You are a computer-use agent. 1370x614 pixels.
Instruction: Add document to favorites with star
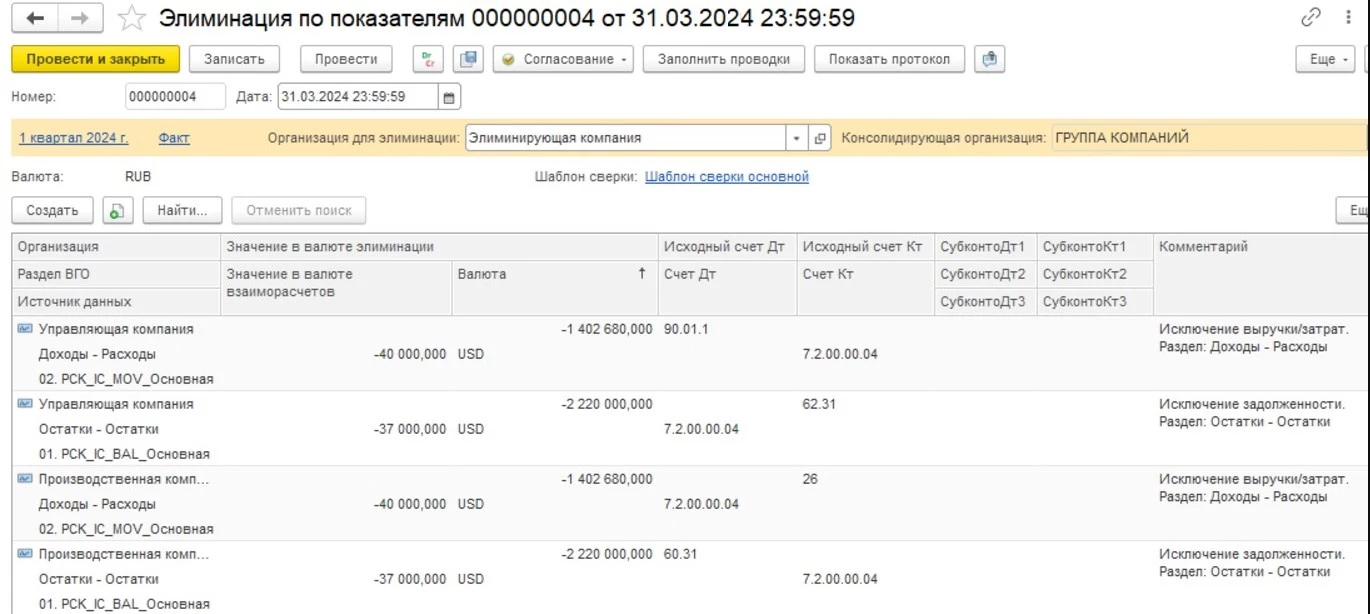pyautogui.click(x=131, y=18)
